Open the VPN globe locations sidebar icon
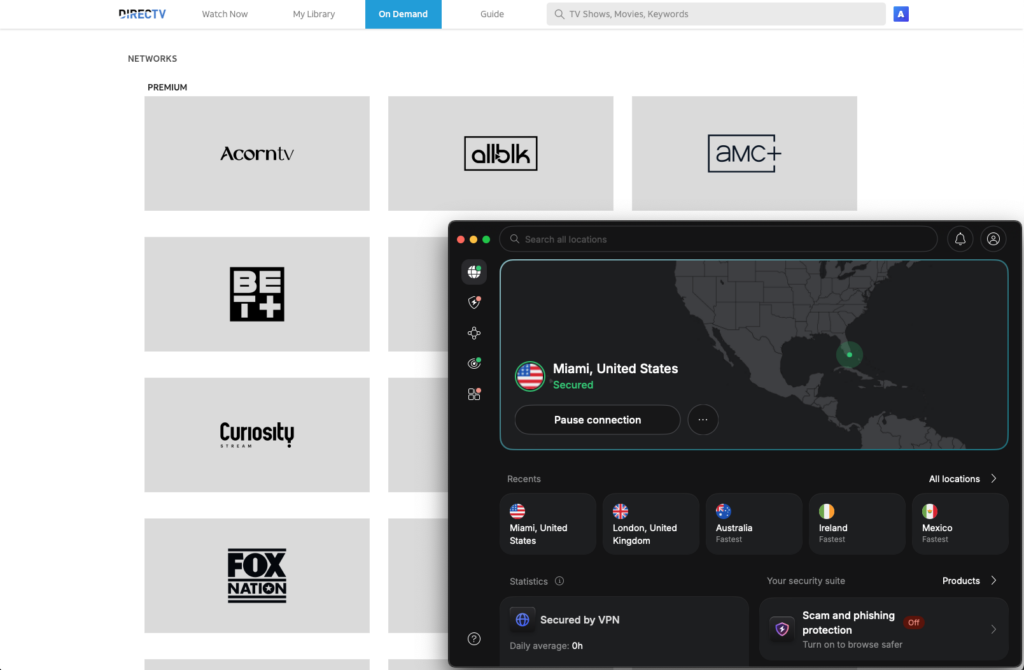The height and width of the screenshot is (670, 1024). pyautogui.click(x=474, y=272)
